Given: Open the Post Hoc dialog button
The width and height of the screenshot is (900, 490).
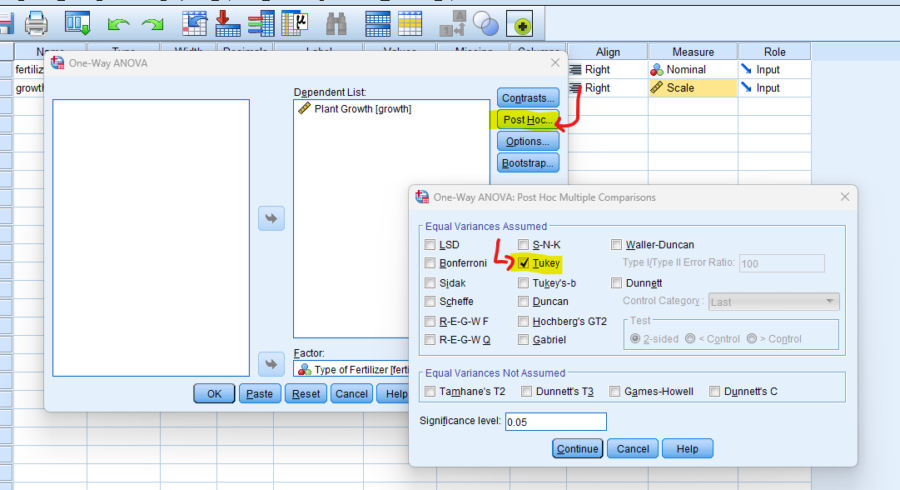Looking at the screenshot, I should [527, 120].
